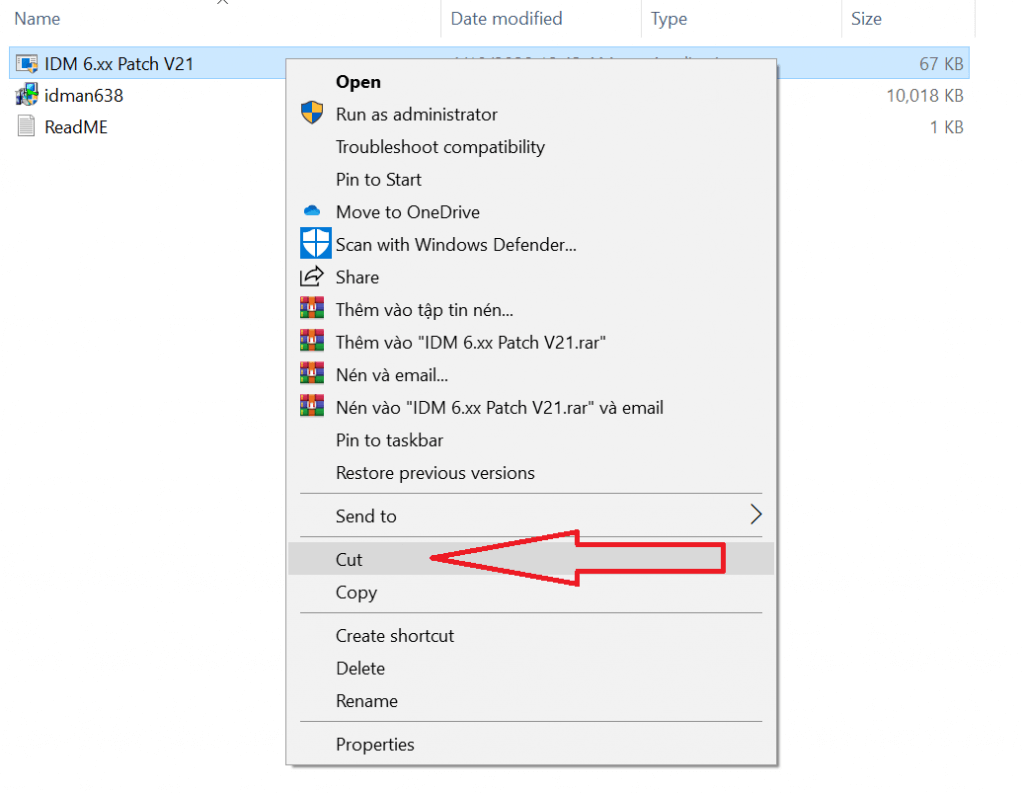
Task: Click the Share arrow icon
Action: coord(313,277)
